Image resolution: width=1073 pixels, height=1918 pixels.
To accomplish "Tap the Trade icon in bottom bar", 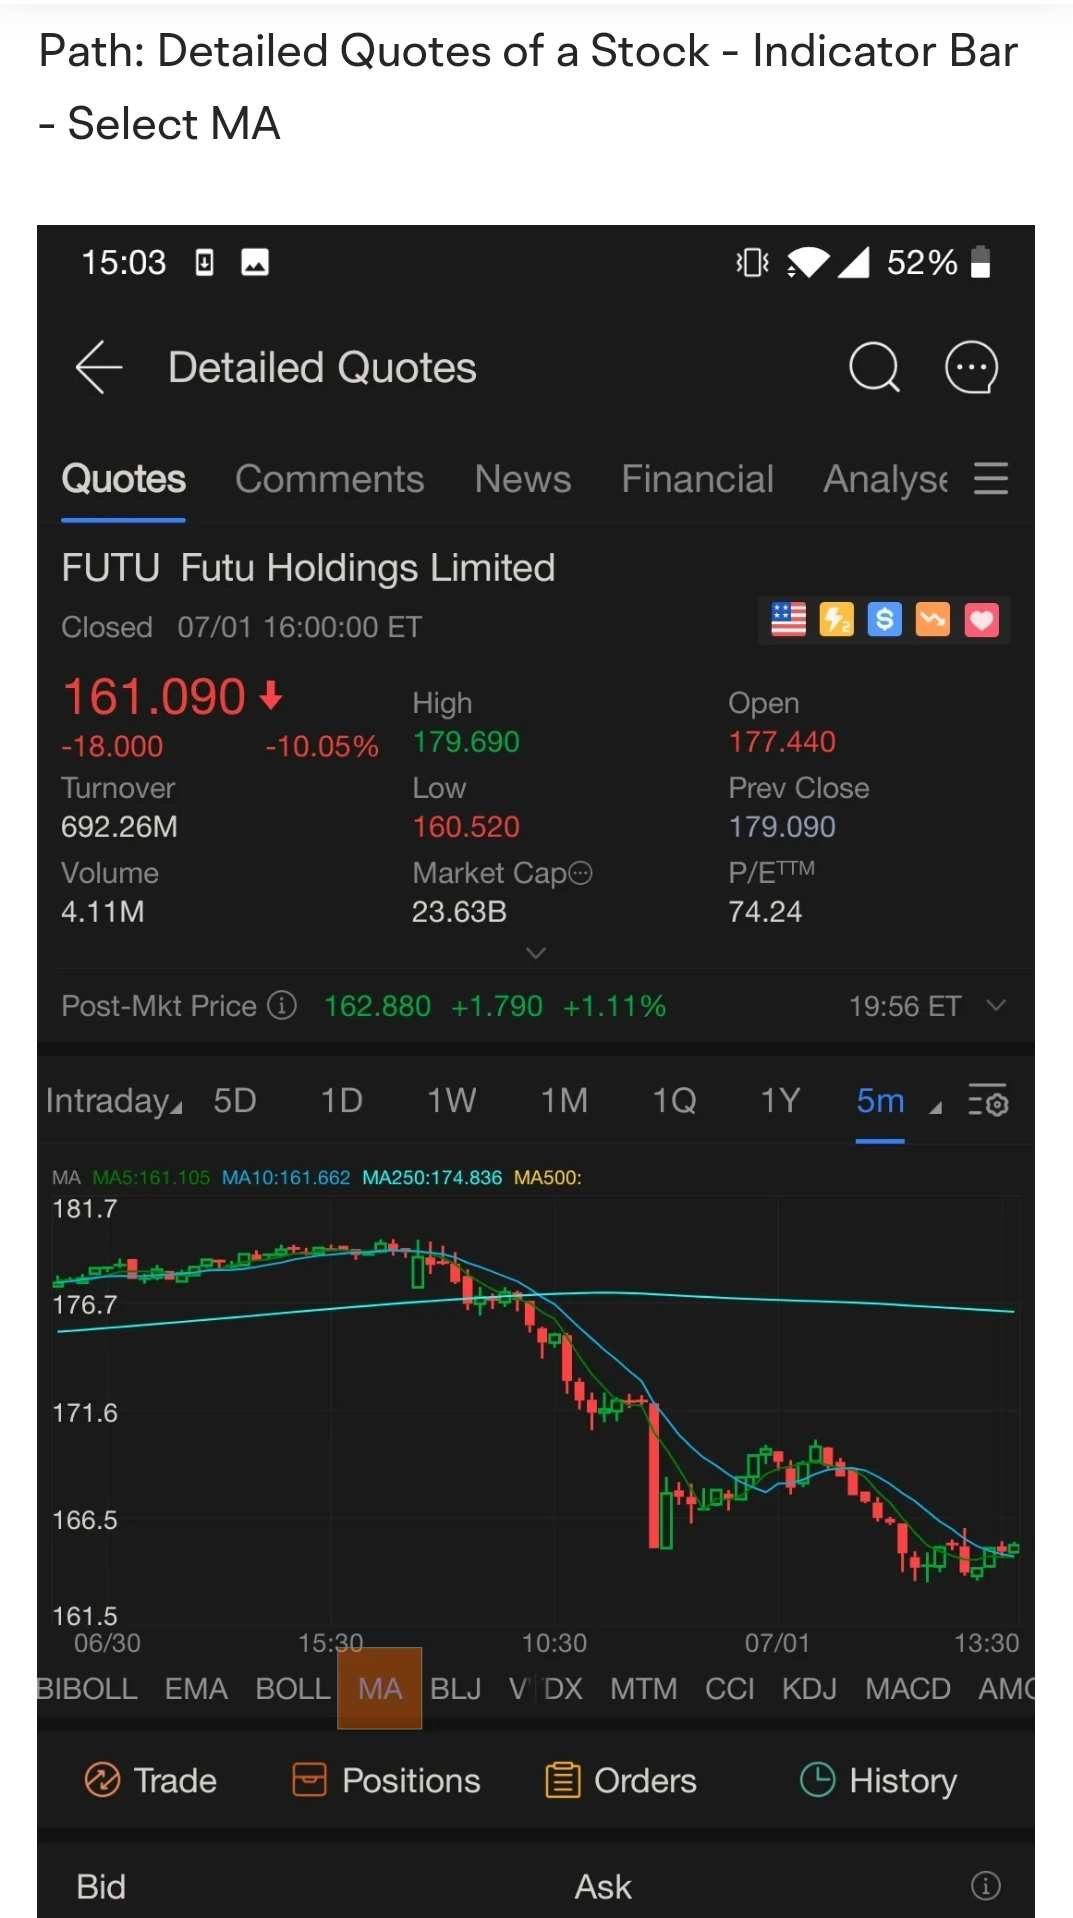I will tap(102, 1780).
